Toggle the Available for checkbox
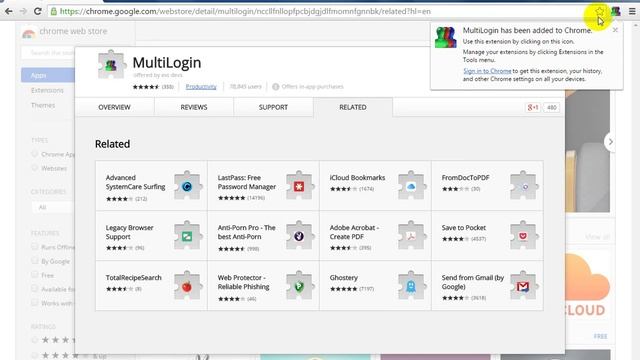 tap(35, 289)
